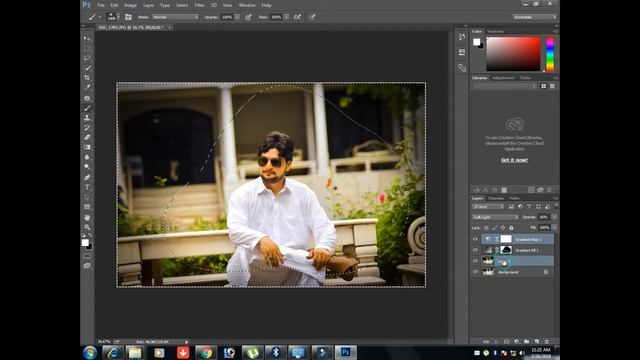This screenshot has height=360, width=640.
Task: Open the Properties panel icon in dock
Action: pyautogui.click(x=462, y=52)
